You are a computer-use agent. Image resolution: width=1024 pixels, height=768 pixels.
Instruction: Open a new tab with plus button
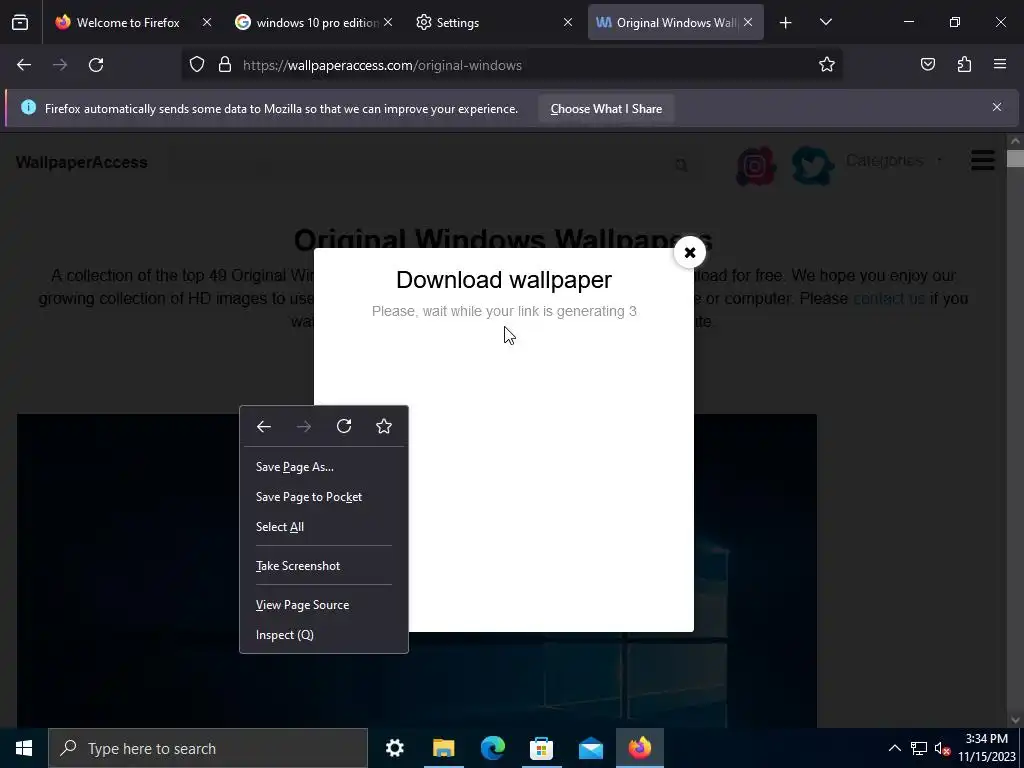tap(786, 23)
